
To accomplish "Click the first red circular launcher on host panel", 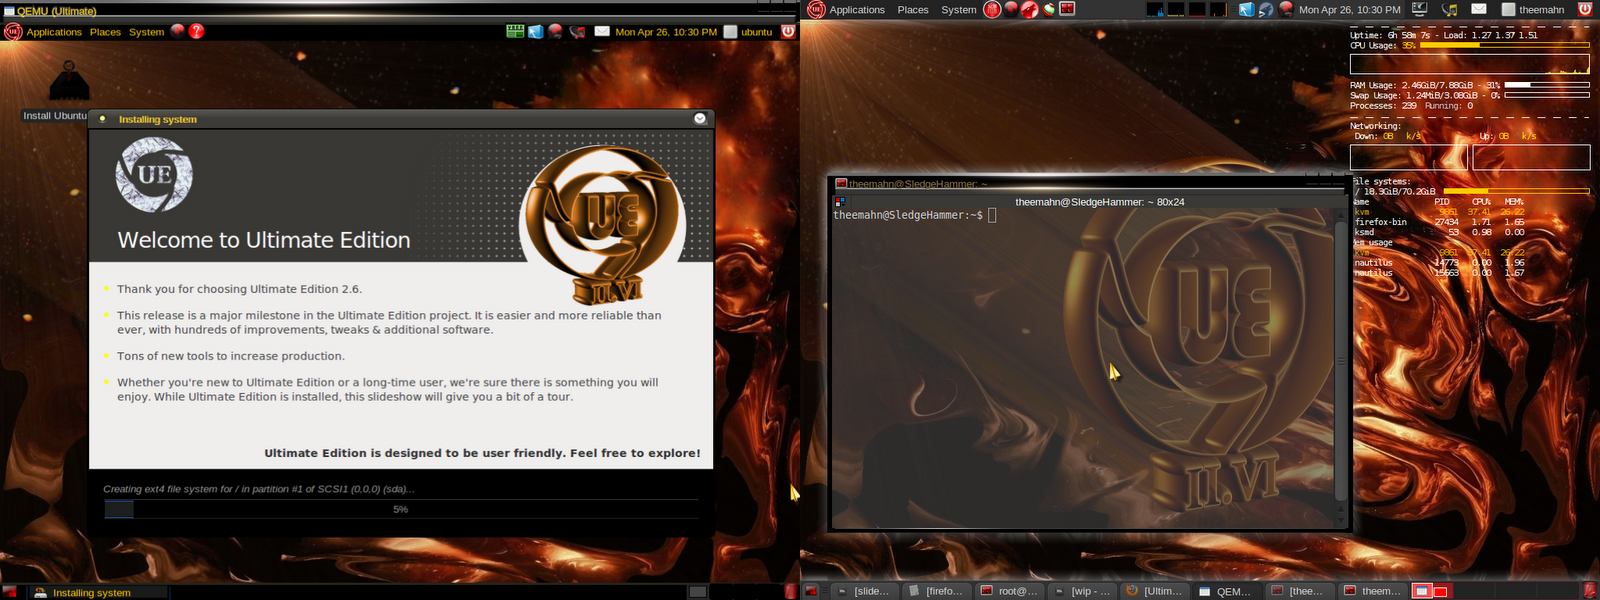I will pyautogui.click(x=992, y=10).
